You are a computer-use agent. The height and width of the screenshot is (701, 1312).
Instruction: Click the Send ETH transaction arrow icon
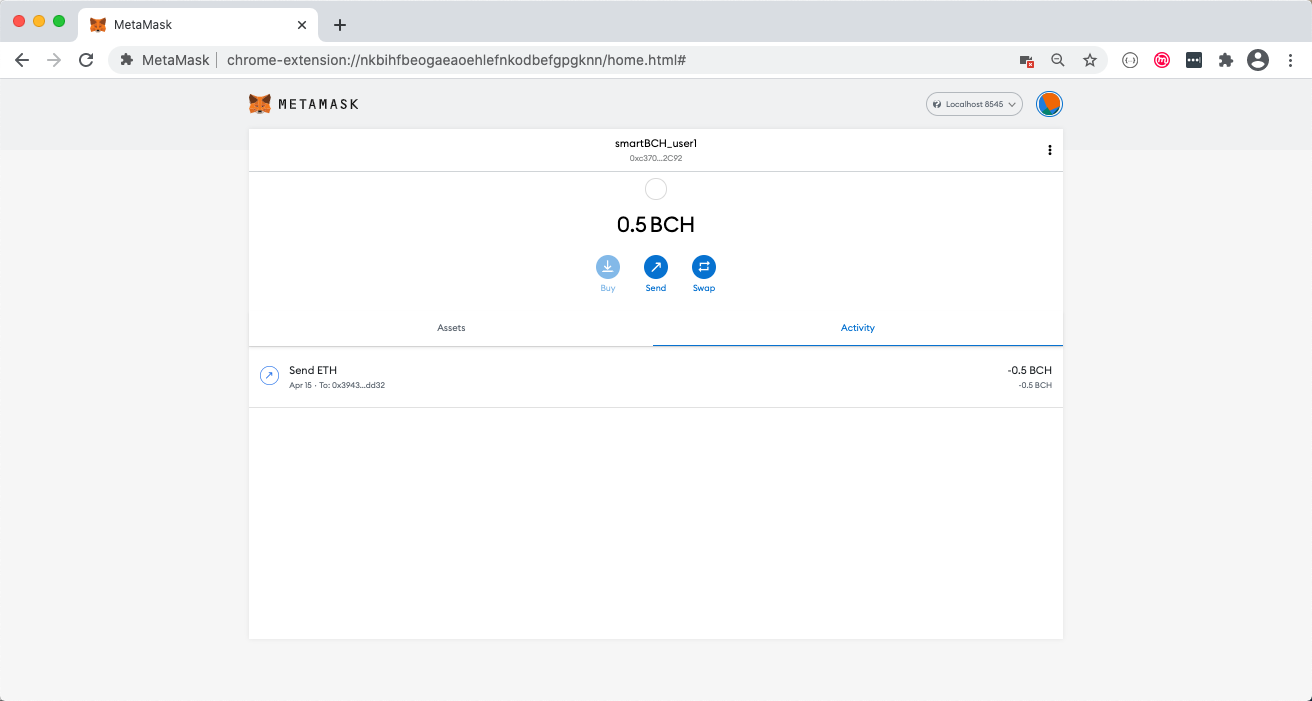coord(269,376)
